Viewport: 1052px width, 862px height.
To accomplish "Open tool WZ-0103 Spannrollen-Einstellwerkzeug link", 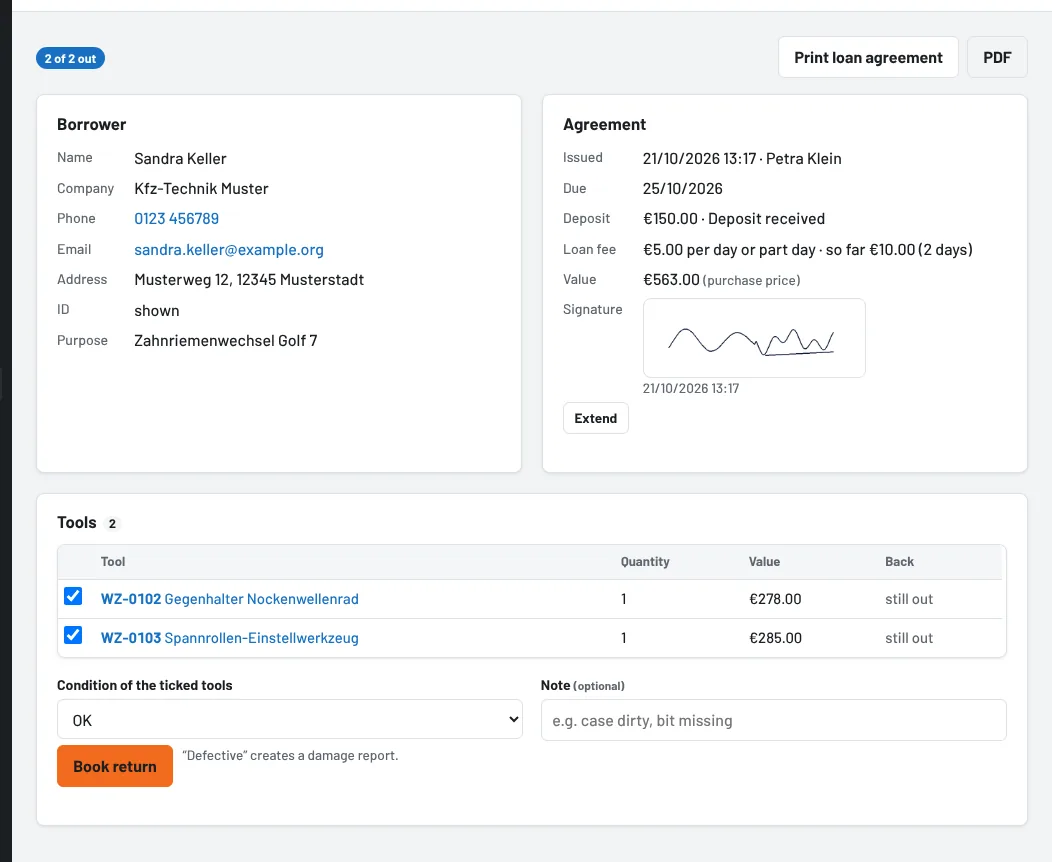I will 229,638.
